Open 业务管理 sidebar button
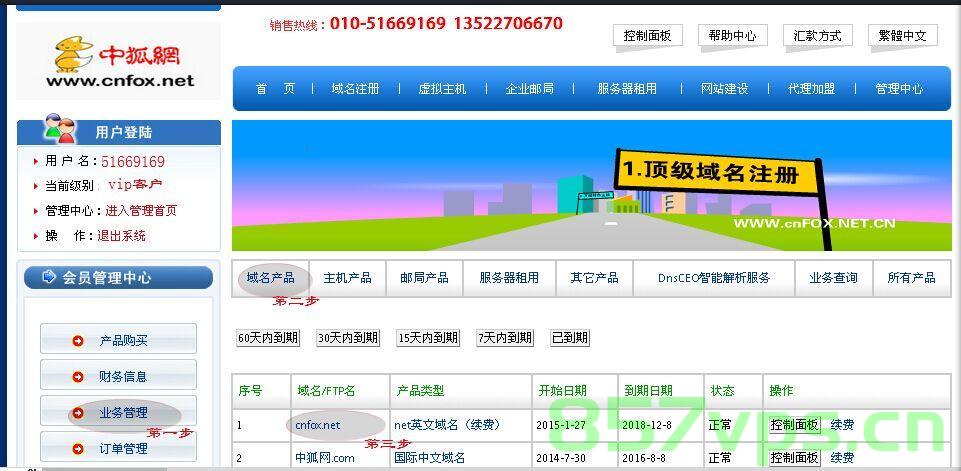961x471 pixels. pyautogui.click(x=118, y=411)
